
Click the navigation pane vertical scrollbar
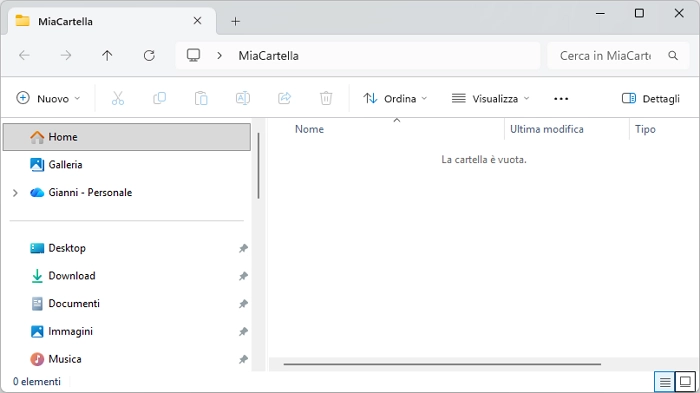pyautogui.click(x=258, y=166)
